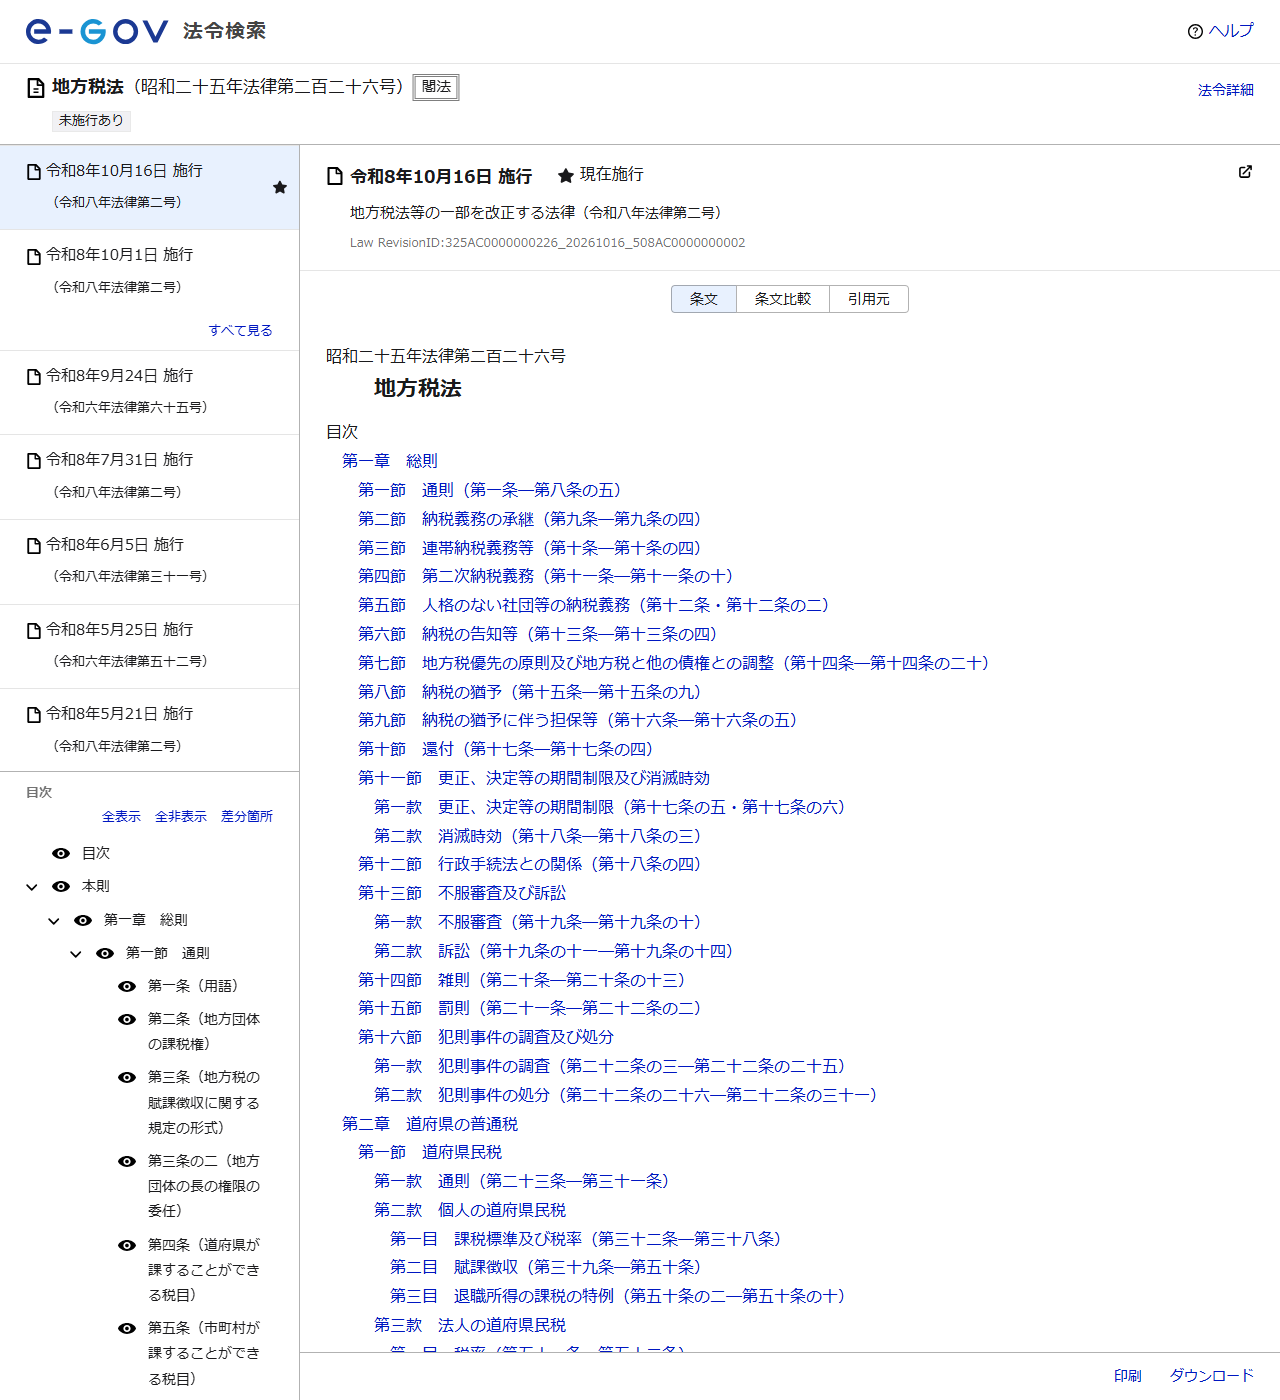Screen dimensions: 1280x1400
Task: Select 令和8年6月5日 施行 revision entry
Action: (150, 561)
